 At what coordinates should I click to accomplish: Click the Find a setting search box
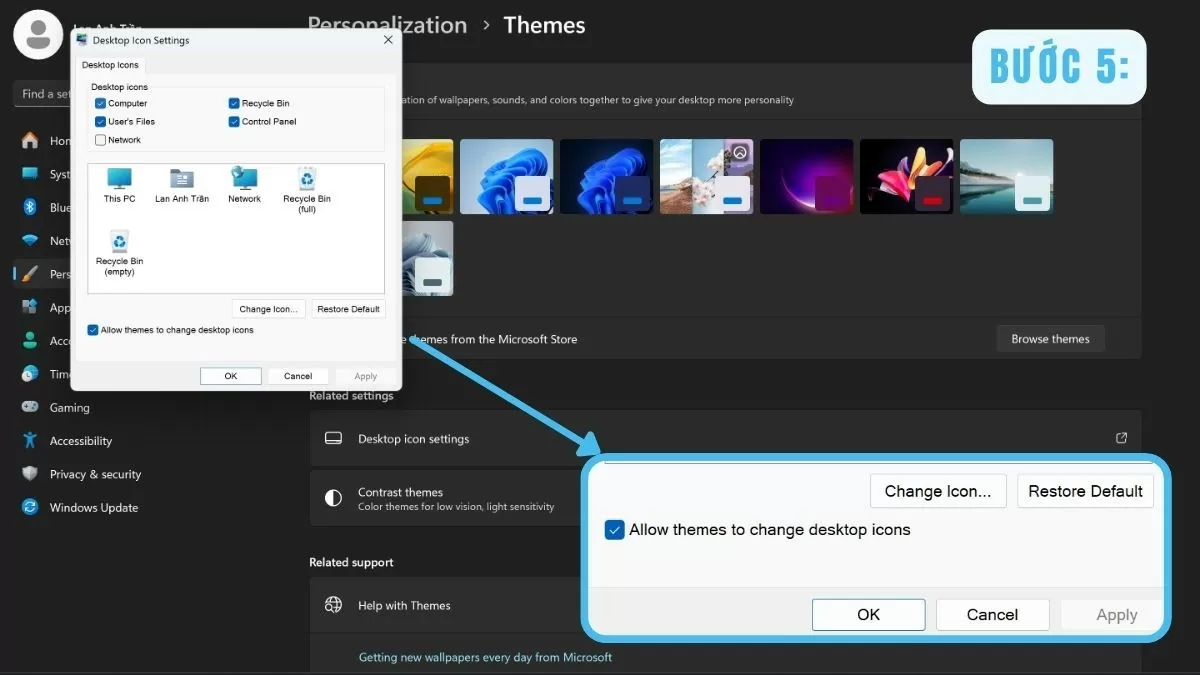pyautogui.click(x=40, y=93)
